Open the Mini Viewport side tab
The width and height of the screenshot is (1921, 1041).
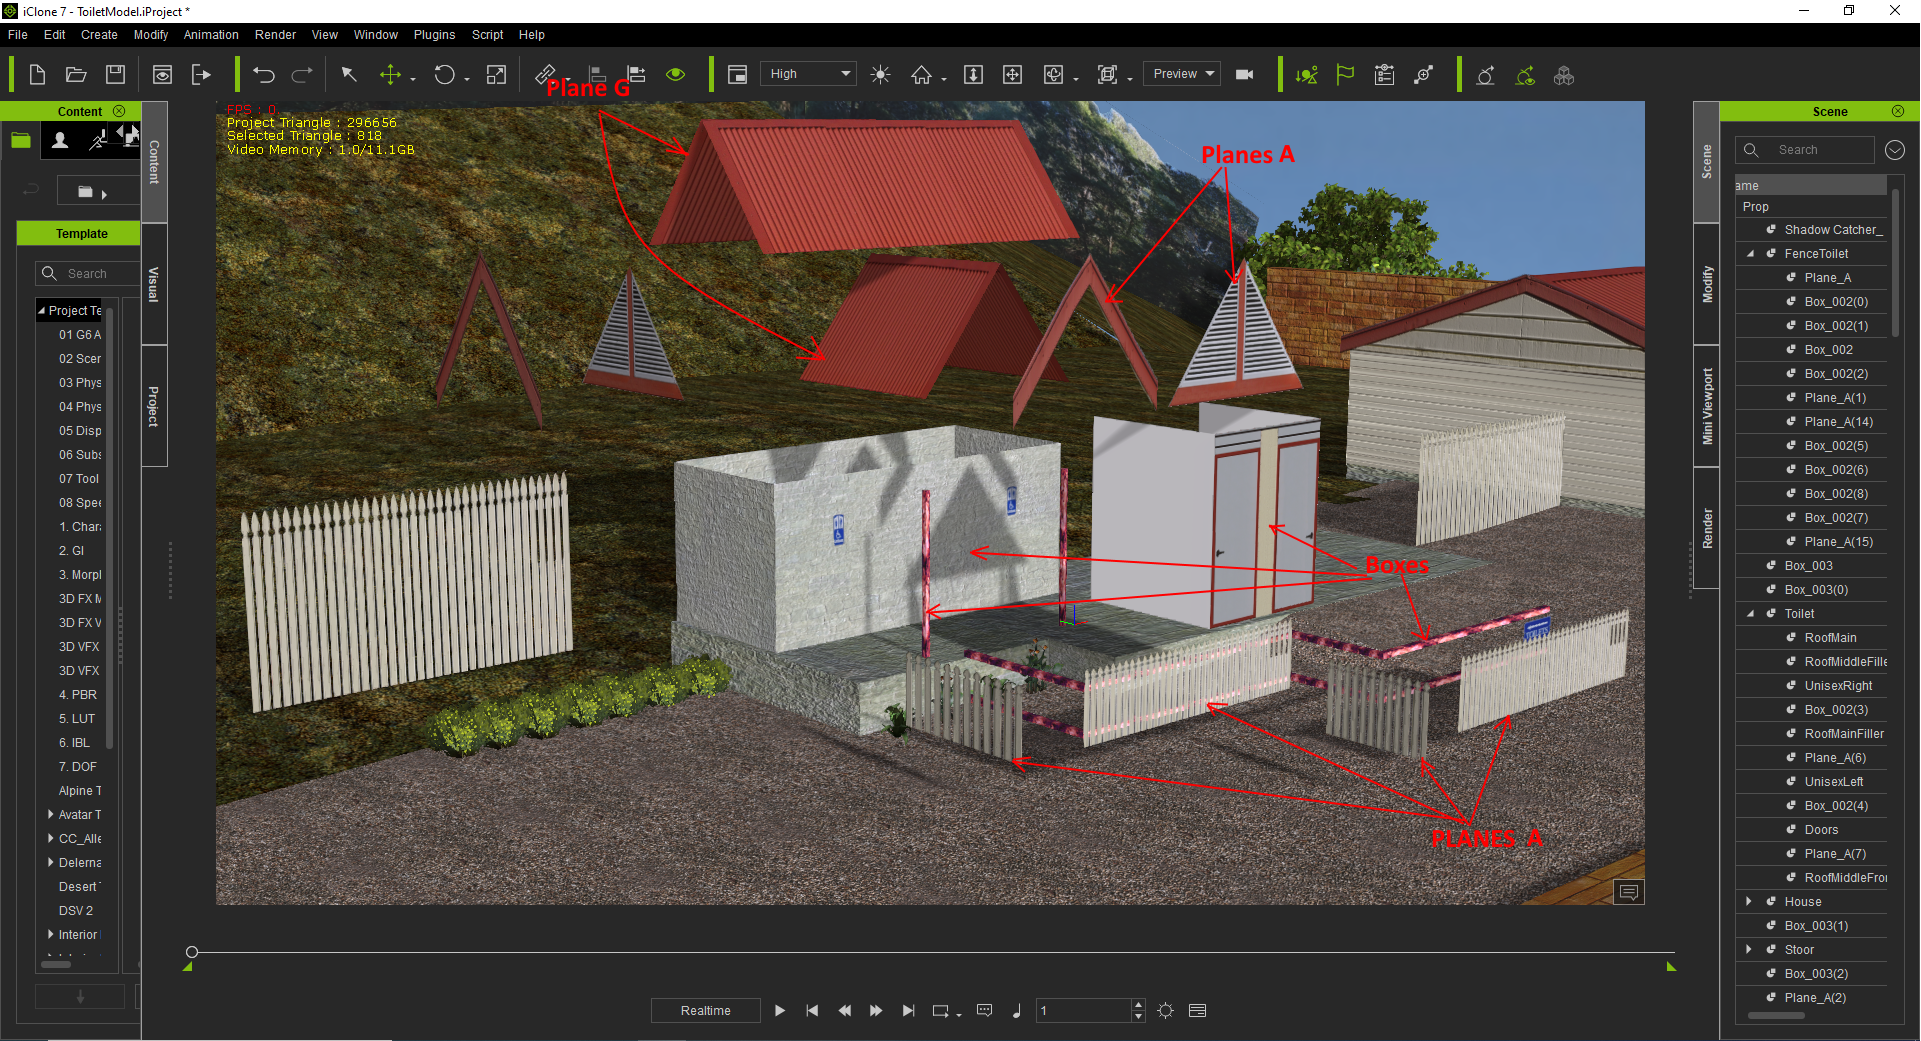pyautogui.click(x=1707, y=406)
